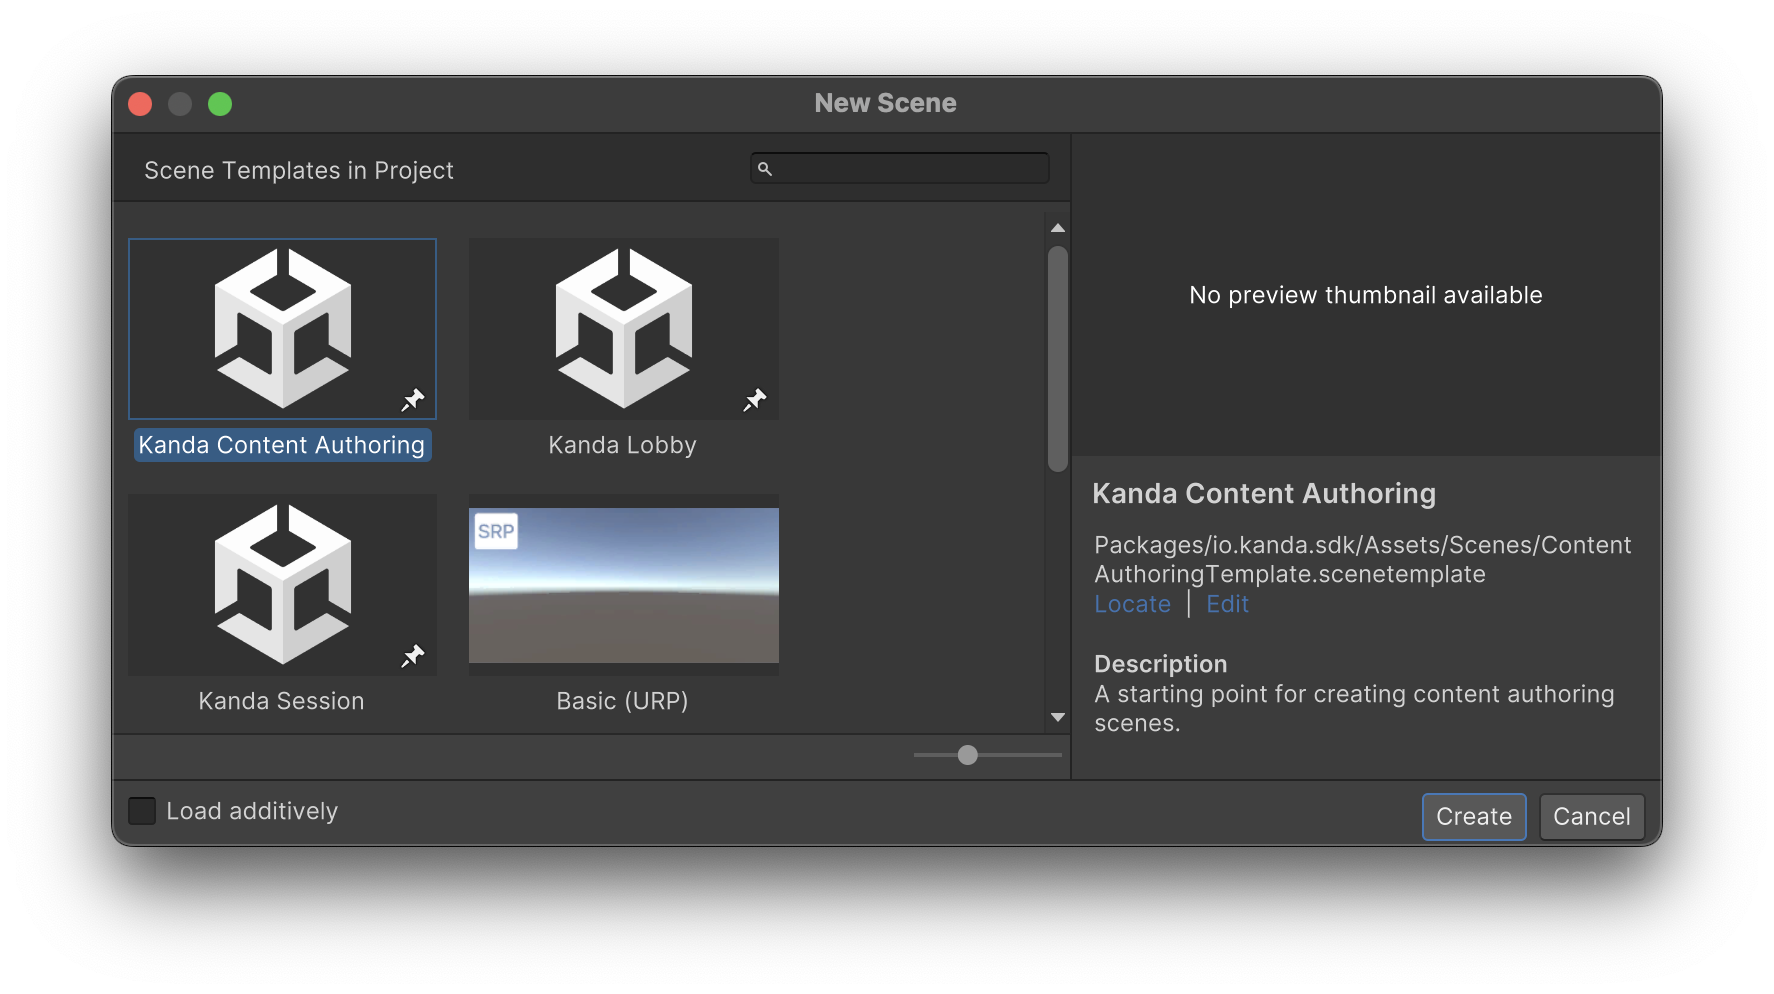Toggle pin icon on Kanda Session
Image resolution: width=1774 pixels, height=994 pixels.
click(x=413, y=656)
